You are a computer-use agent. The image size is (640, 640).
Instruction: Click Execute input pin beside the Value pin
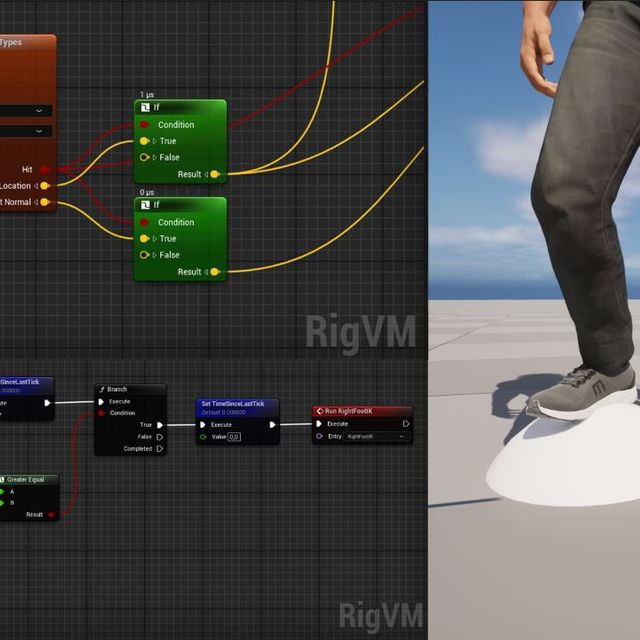pos(203,425)
